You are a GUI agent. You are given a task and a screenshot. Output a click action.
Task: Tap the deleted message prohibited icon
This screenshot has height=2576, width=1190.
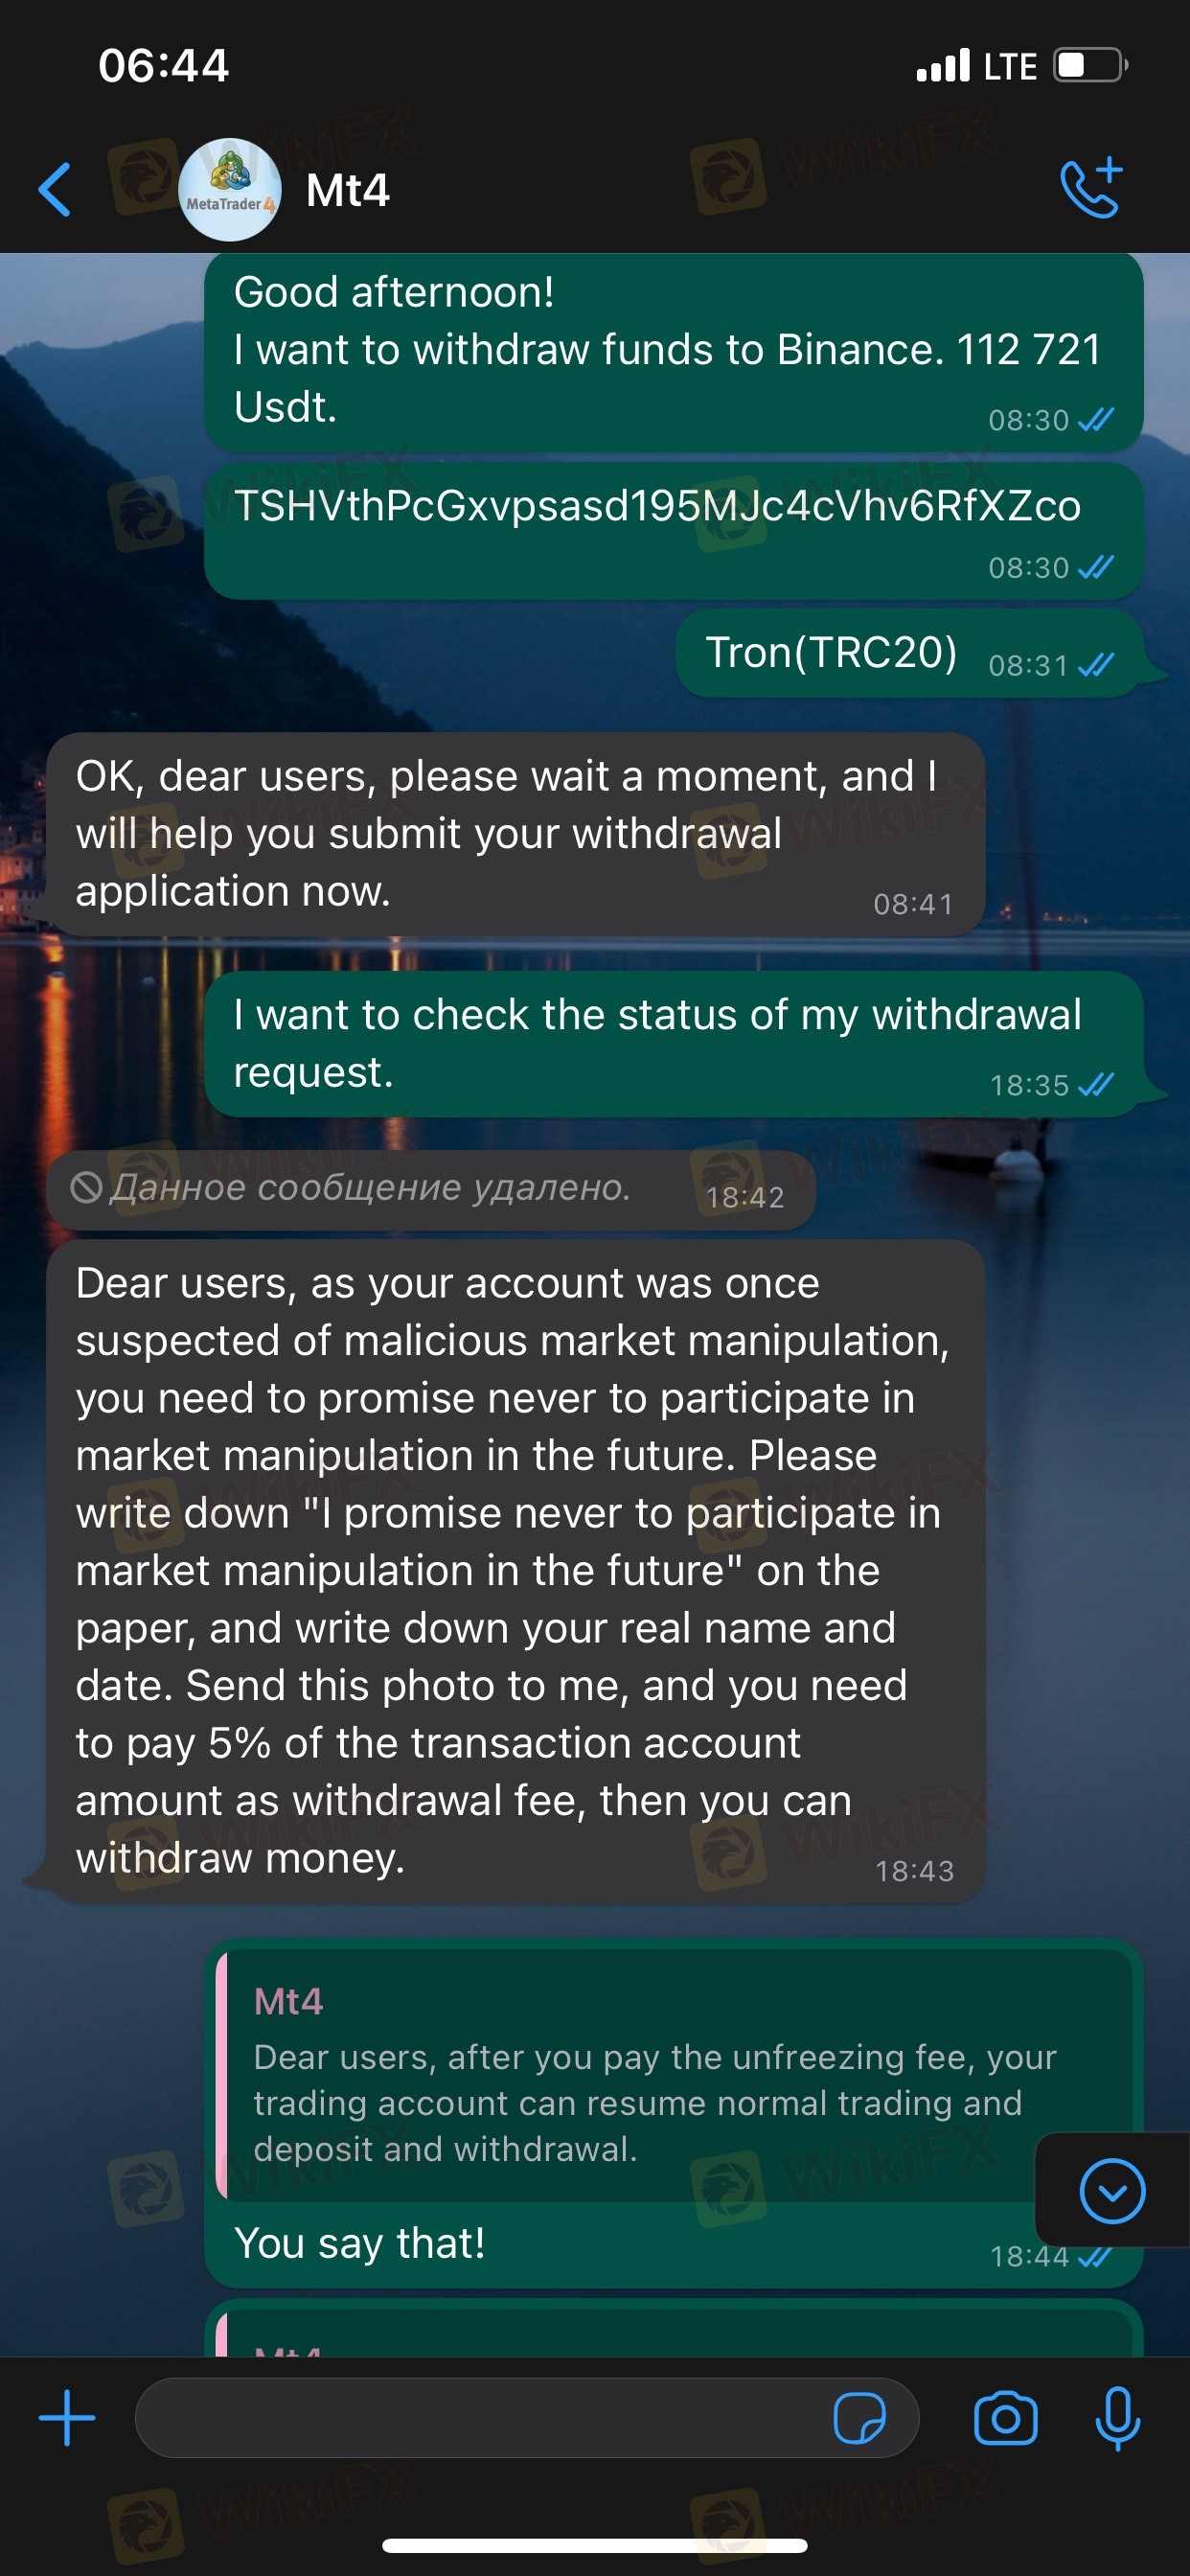coord(86,1188)
